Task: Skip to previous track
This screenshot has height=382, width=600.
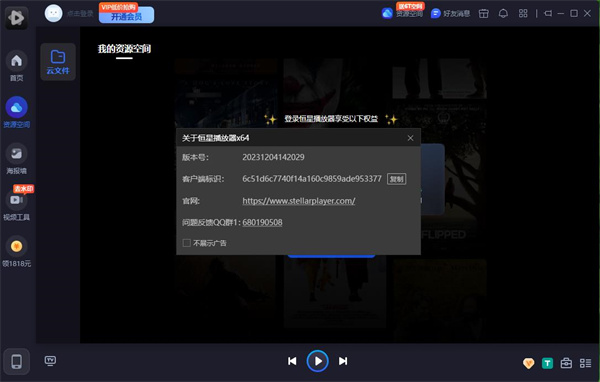Action: (x=292, y=361)
